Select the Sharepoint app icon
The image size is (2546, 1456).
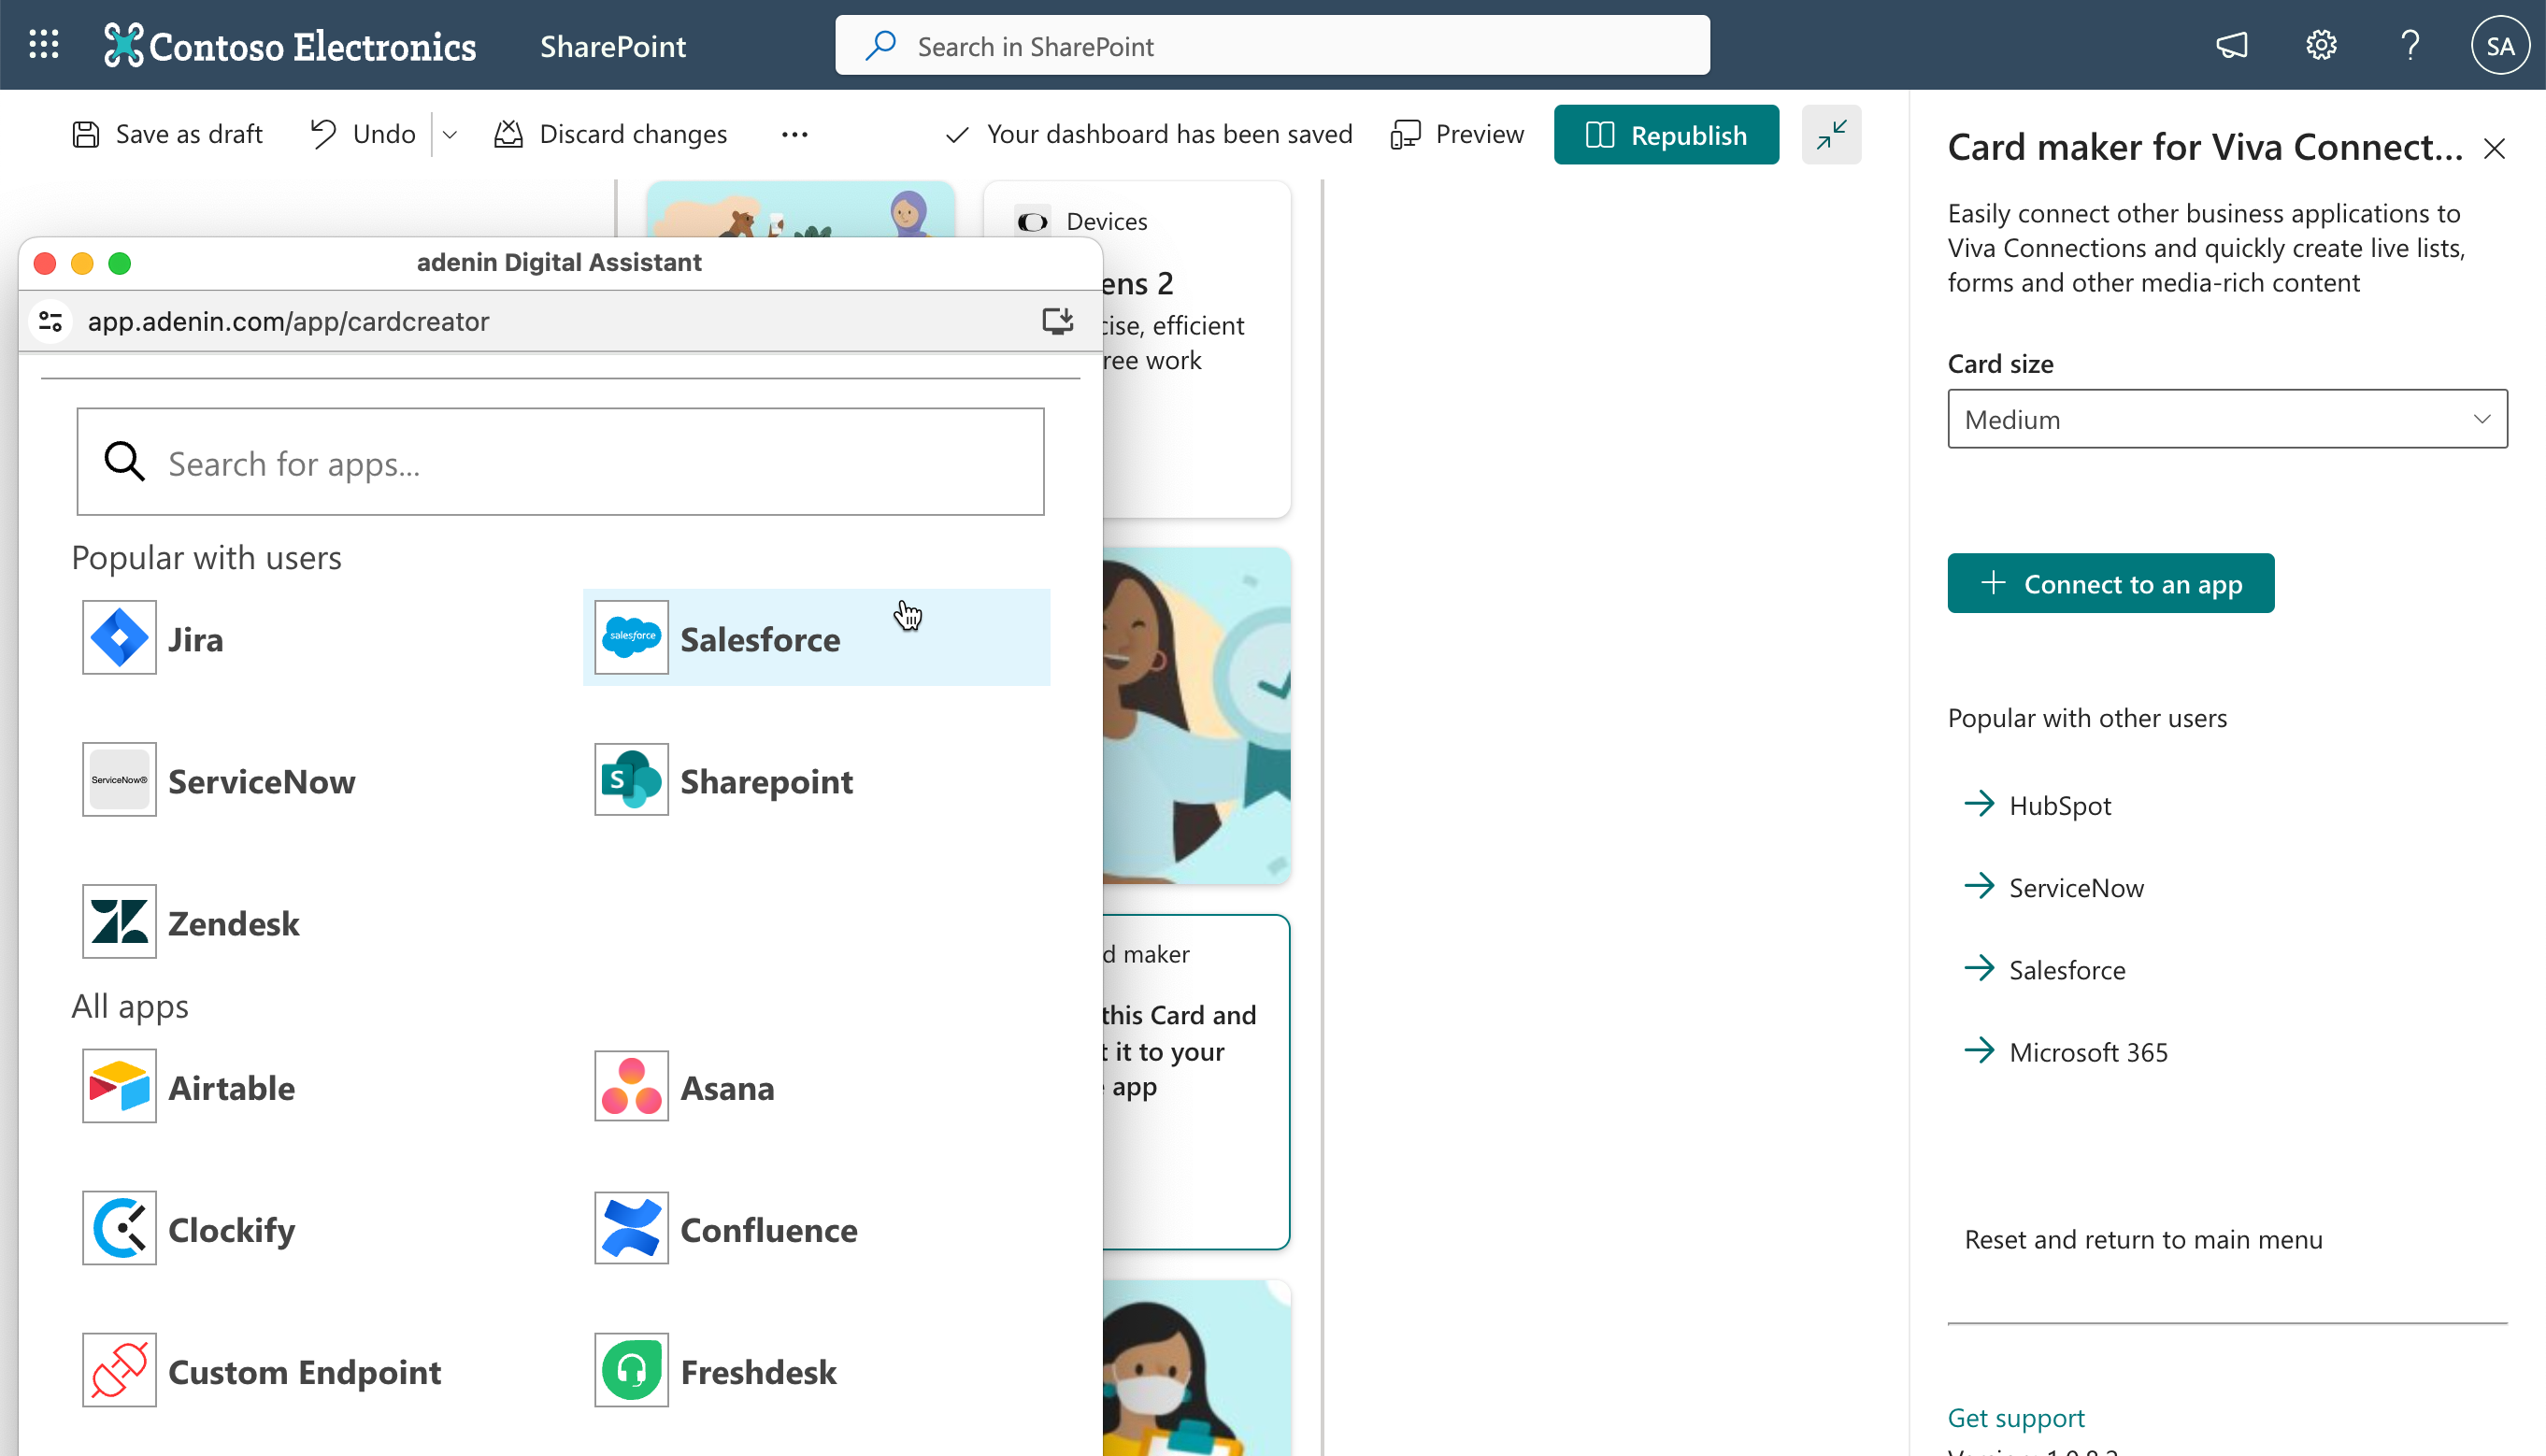pos(631,780)
